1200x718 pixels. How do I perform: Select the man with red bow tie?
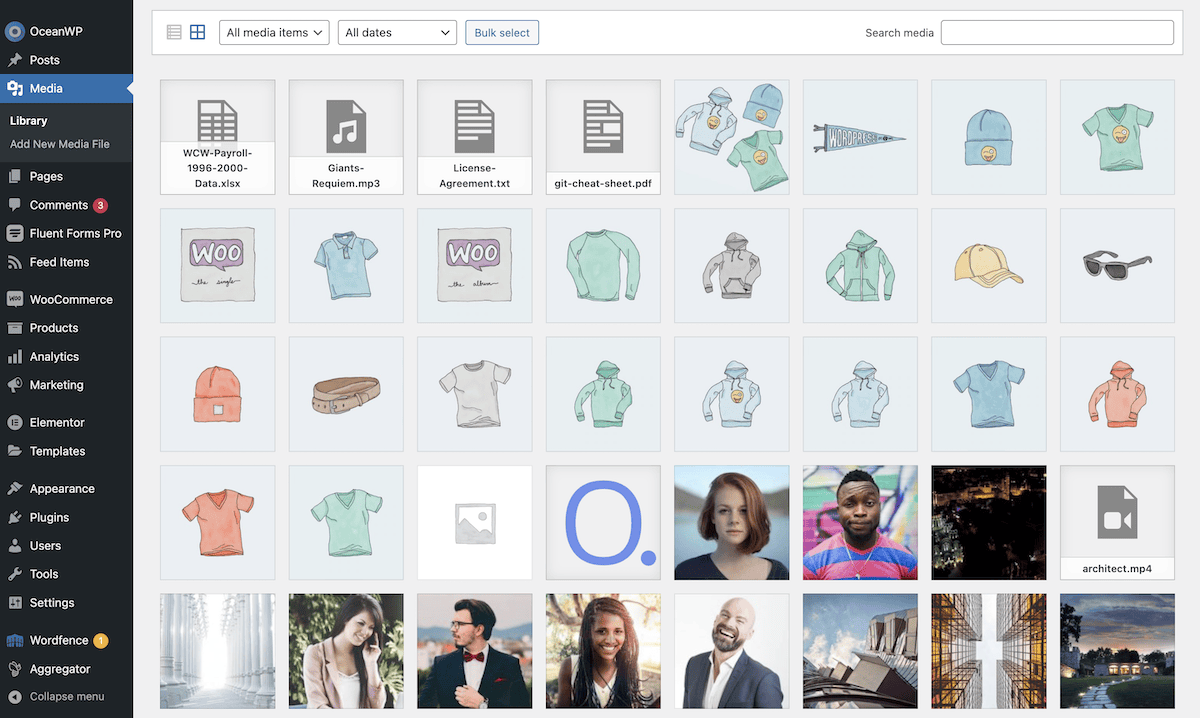click(x=475, y=651)
